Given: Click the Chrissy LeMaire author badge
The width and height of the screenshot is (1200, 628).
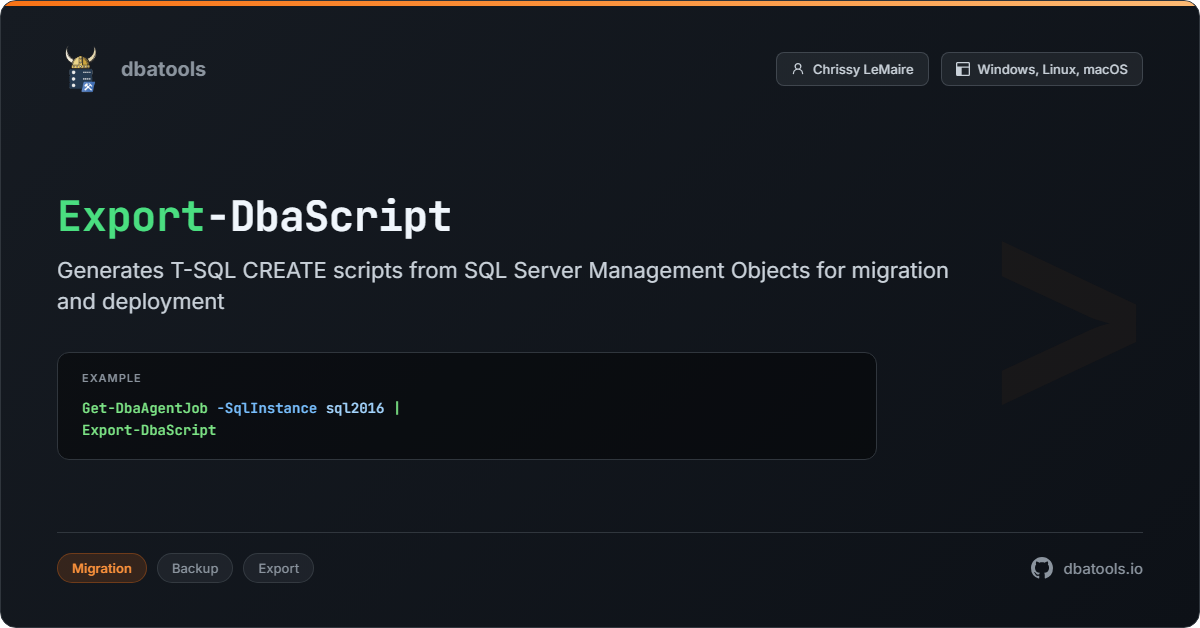Looking at the screenshot, I should (852, 69).
